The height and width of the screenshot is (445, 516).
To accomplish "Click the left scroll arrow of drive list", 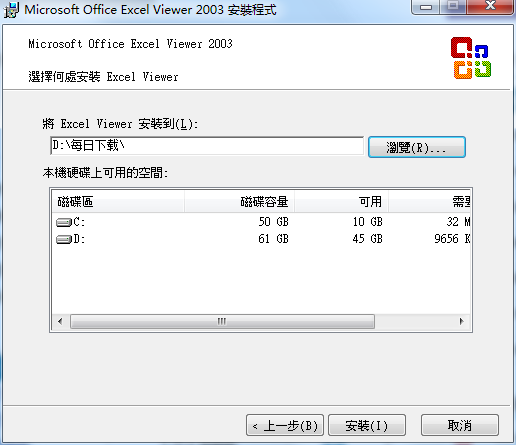I will tap(60, 321).
